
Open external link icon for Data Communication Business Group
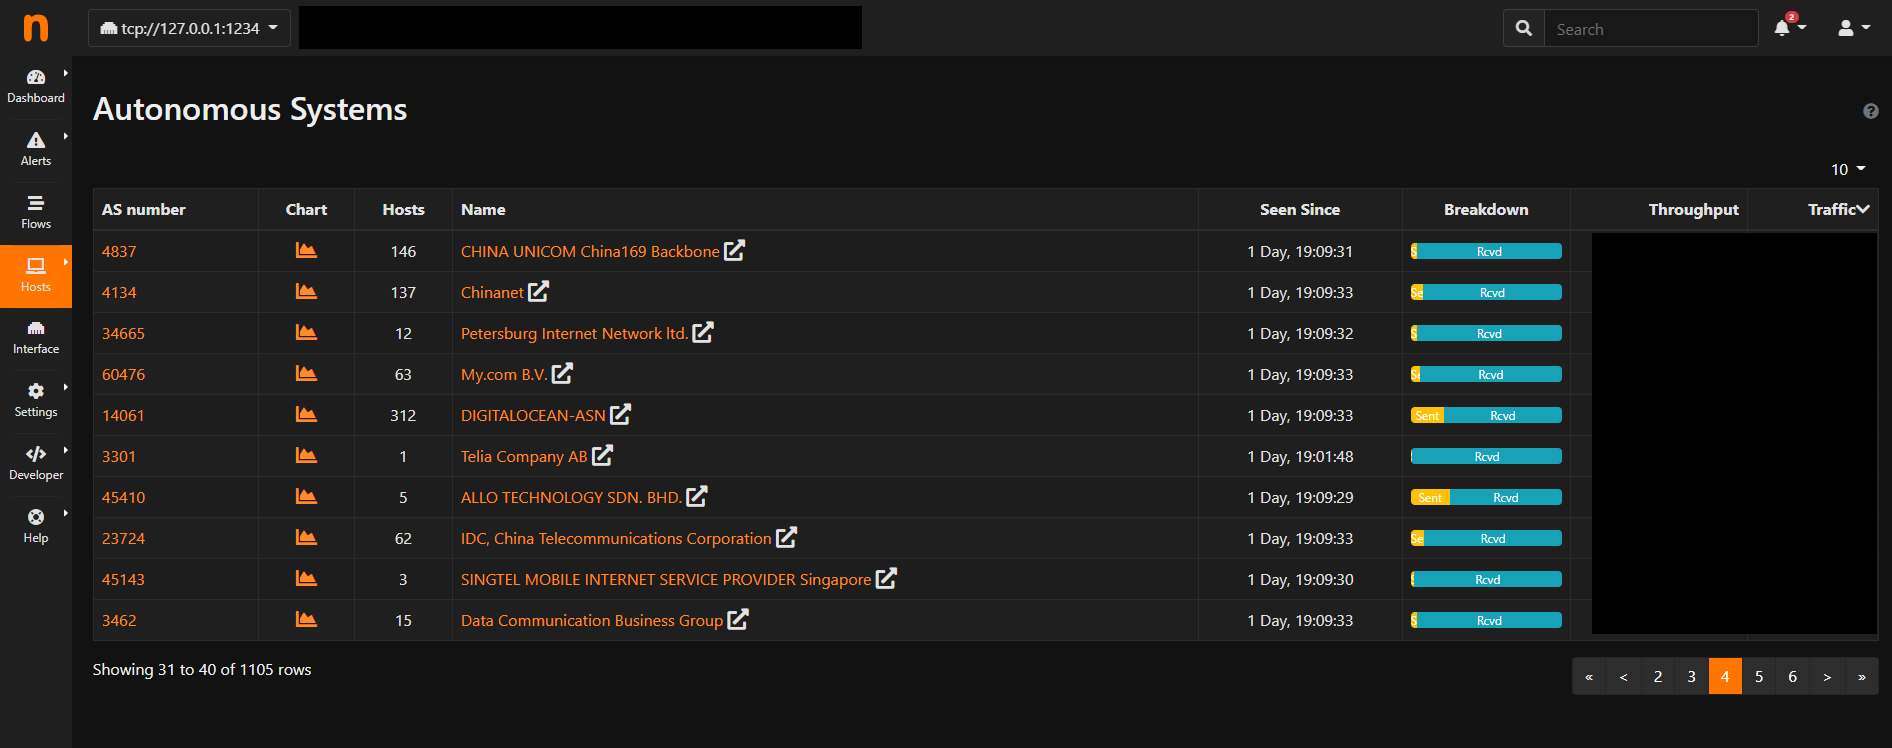pyautogui.click(x=738, y=619)
